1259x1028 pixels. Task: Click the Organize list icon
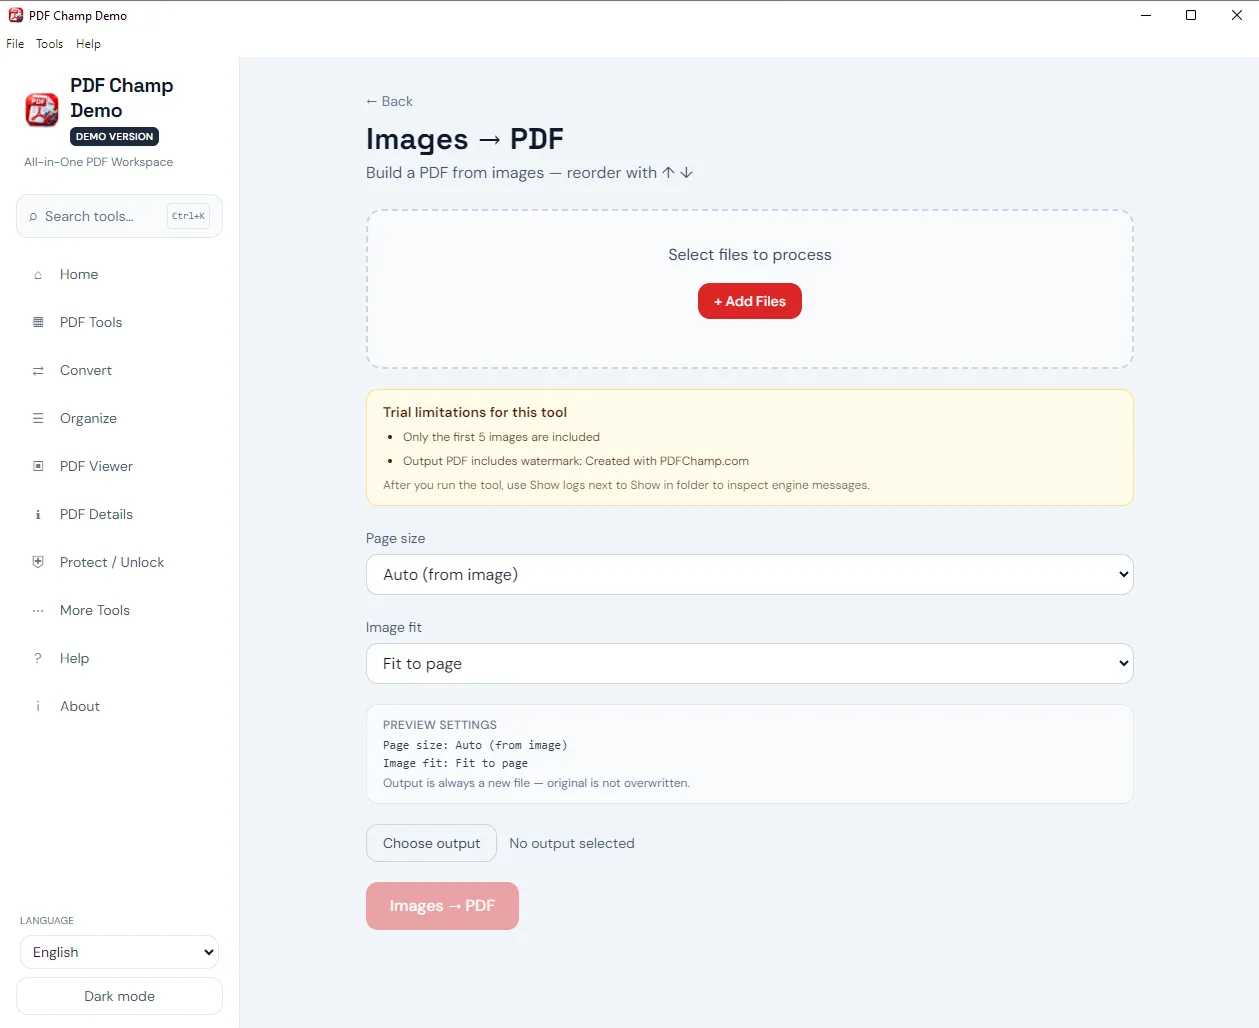coord(38,418)
